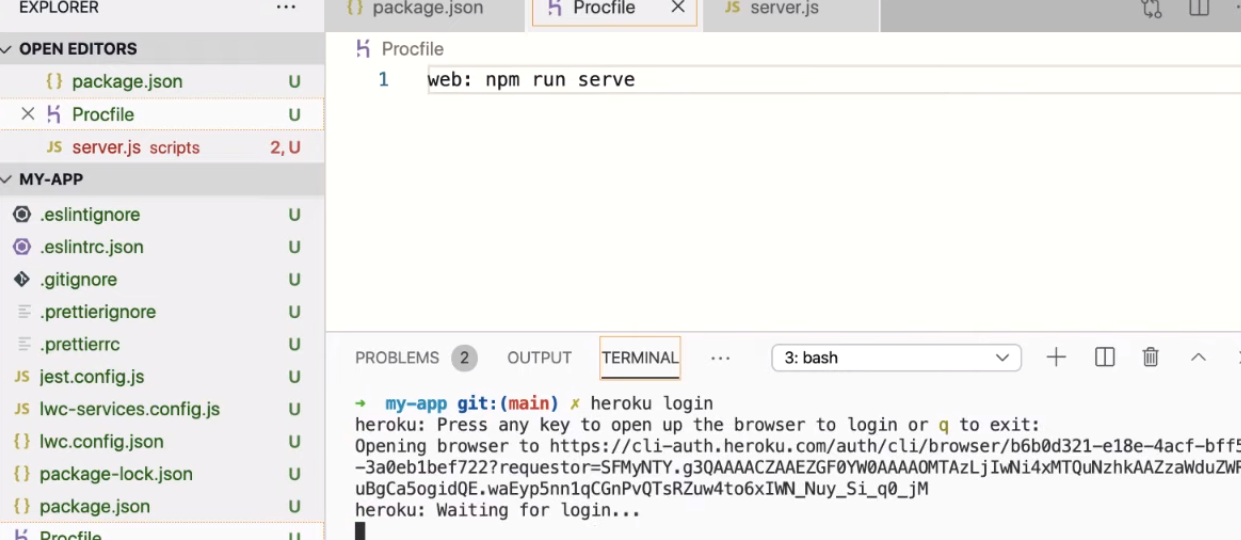Maximize terminal panel with the chevron up
The image size is (1241, 540).
(1198, 357)
